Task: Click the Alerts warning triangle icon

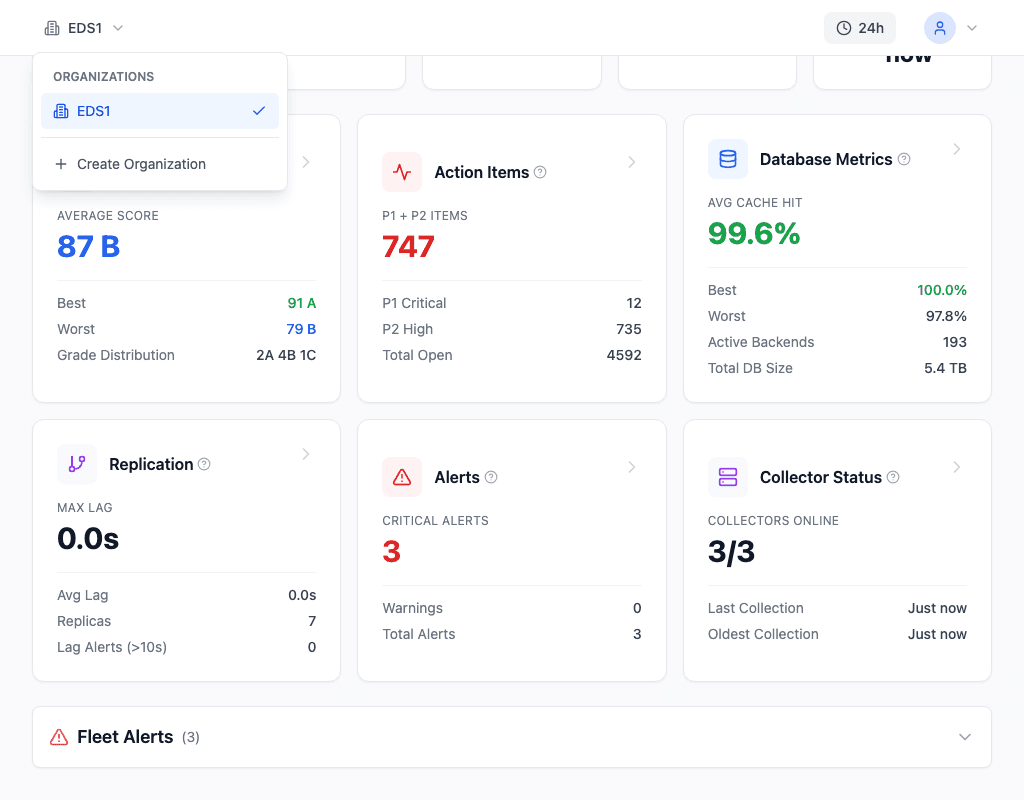Action: click(x=402, y=477)
